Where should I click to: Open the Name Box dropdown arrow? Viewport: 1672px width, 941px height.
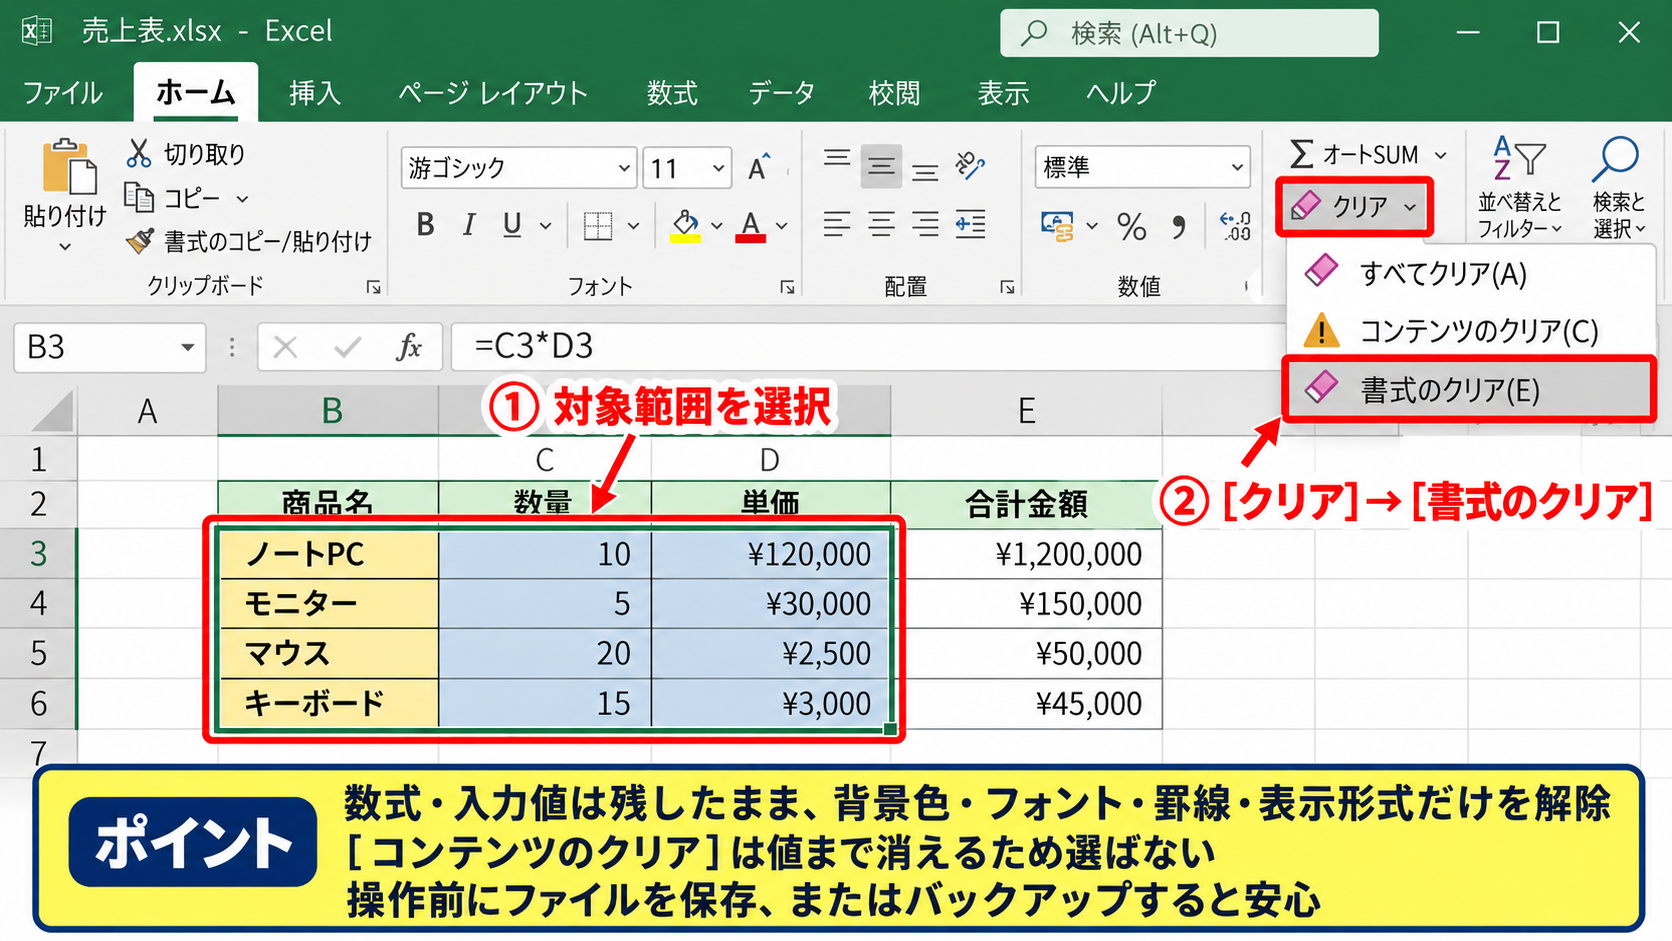click(x=187, y=347)
